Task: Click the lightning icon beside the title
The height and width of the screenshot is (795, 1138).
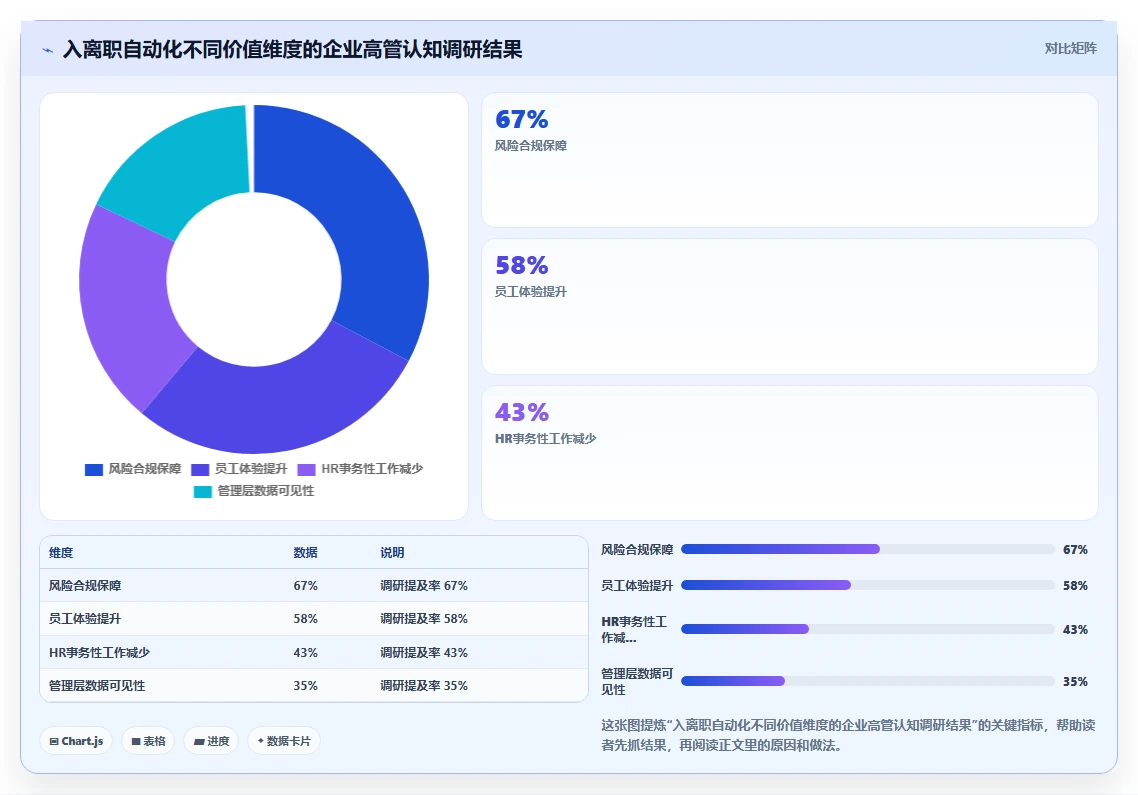Action: point(48,50)
